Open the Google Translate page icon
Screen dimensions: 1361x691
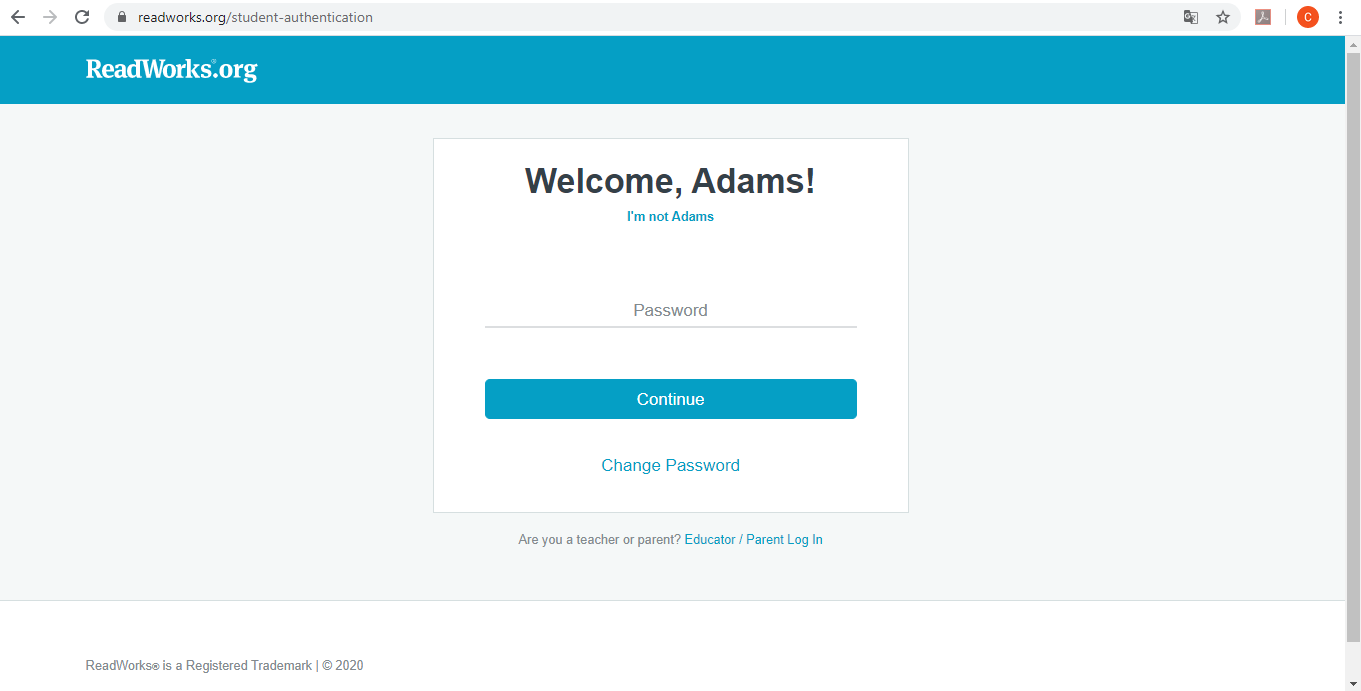(1191, 17)
